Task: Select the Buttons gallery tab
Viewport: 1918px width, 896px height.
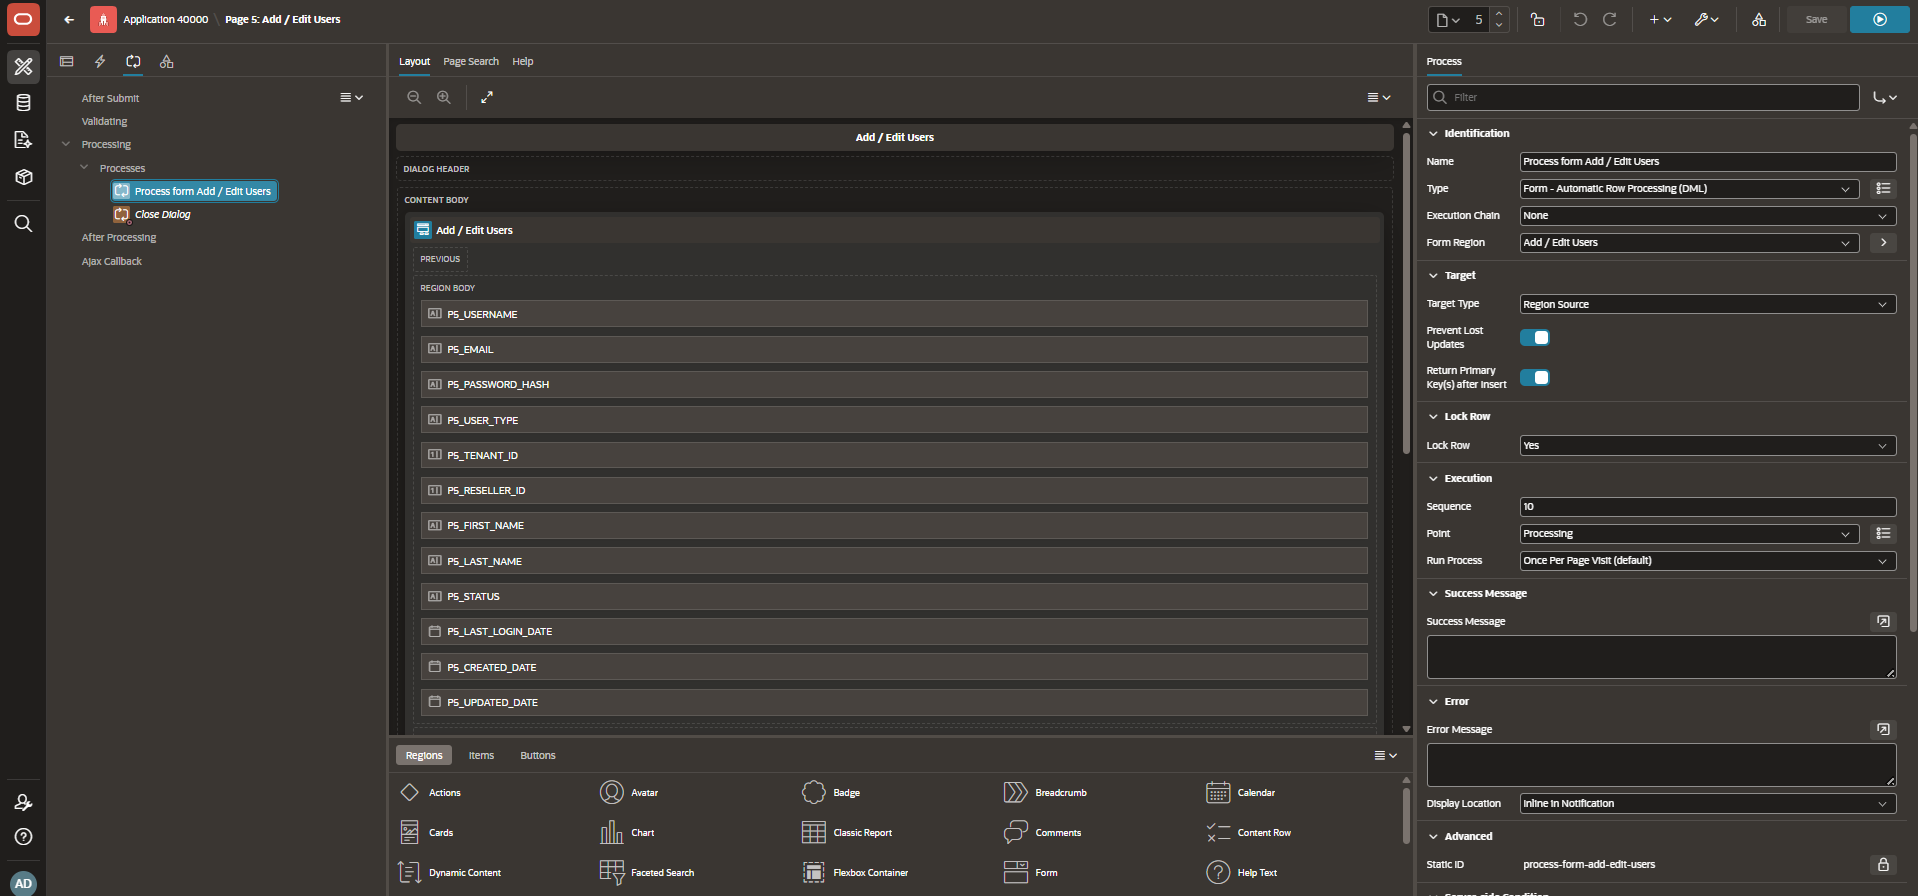Action: coord(538,755)
